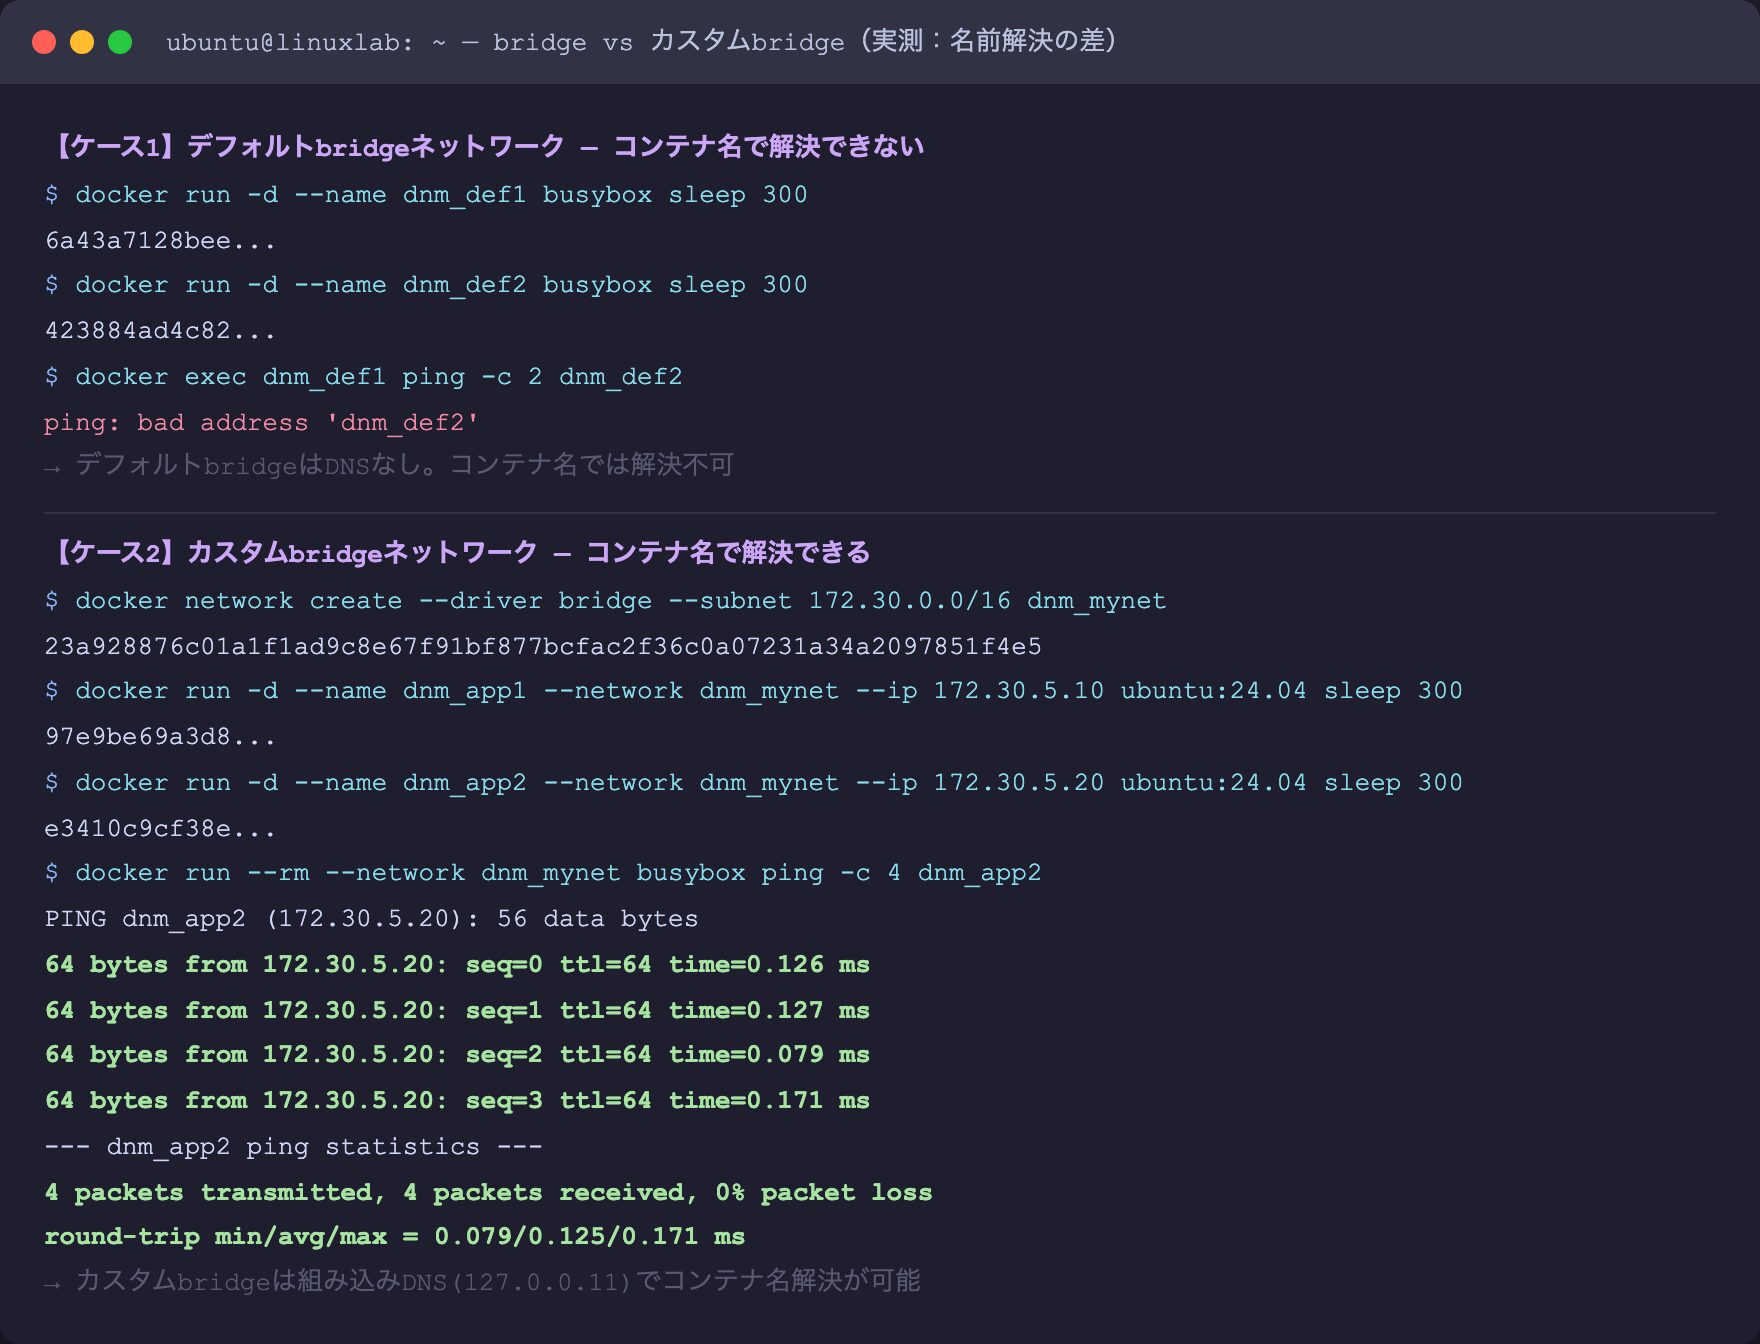Click the docker run dnm_app2 command with --ip 172.30.5.20

click(754, 783)
